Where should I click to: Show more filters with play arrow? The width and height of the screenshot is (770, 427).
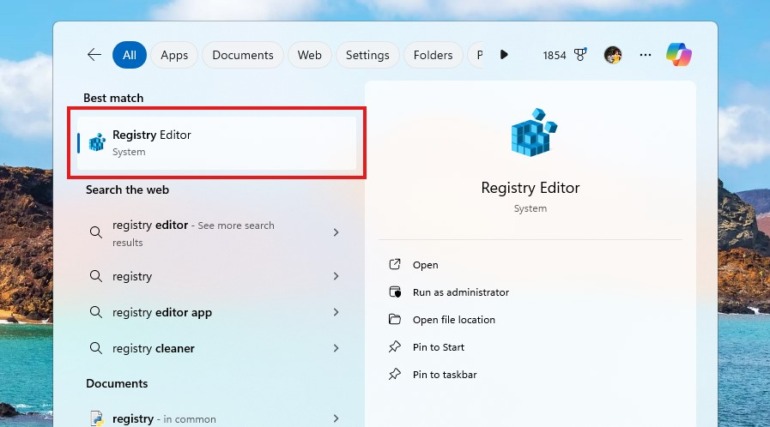coord(504,54)
